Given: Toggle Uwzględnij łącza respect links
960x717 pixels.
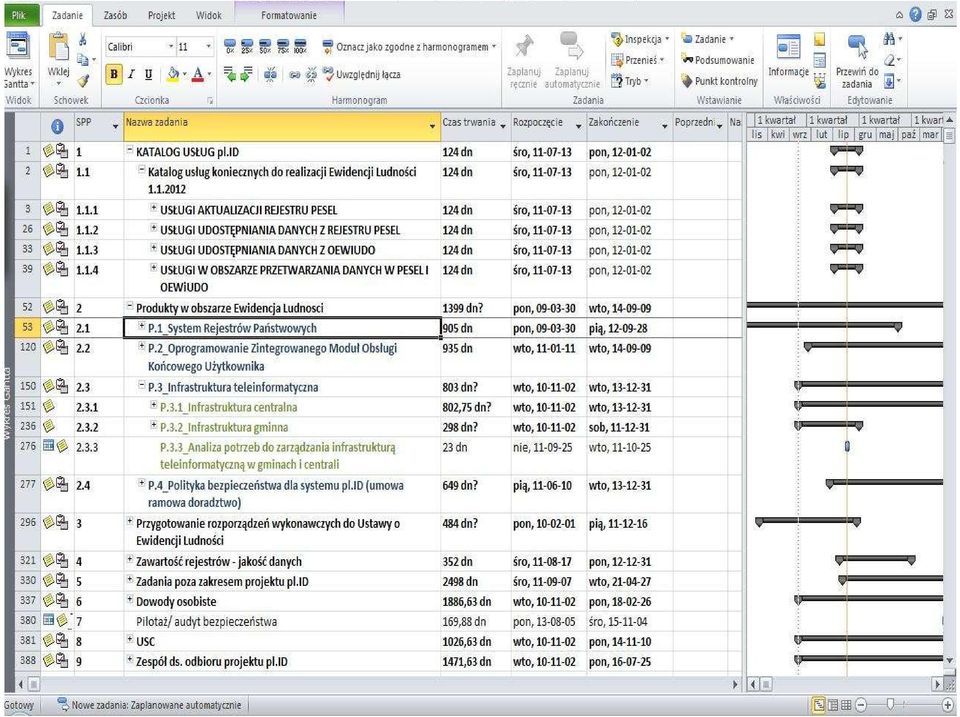Looking at the screenshot, I should (x=361, y=75).
